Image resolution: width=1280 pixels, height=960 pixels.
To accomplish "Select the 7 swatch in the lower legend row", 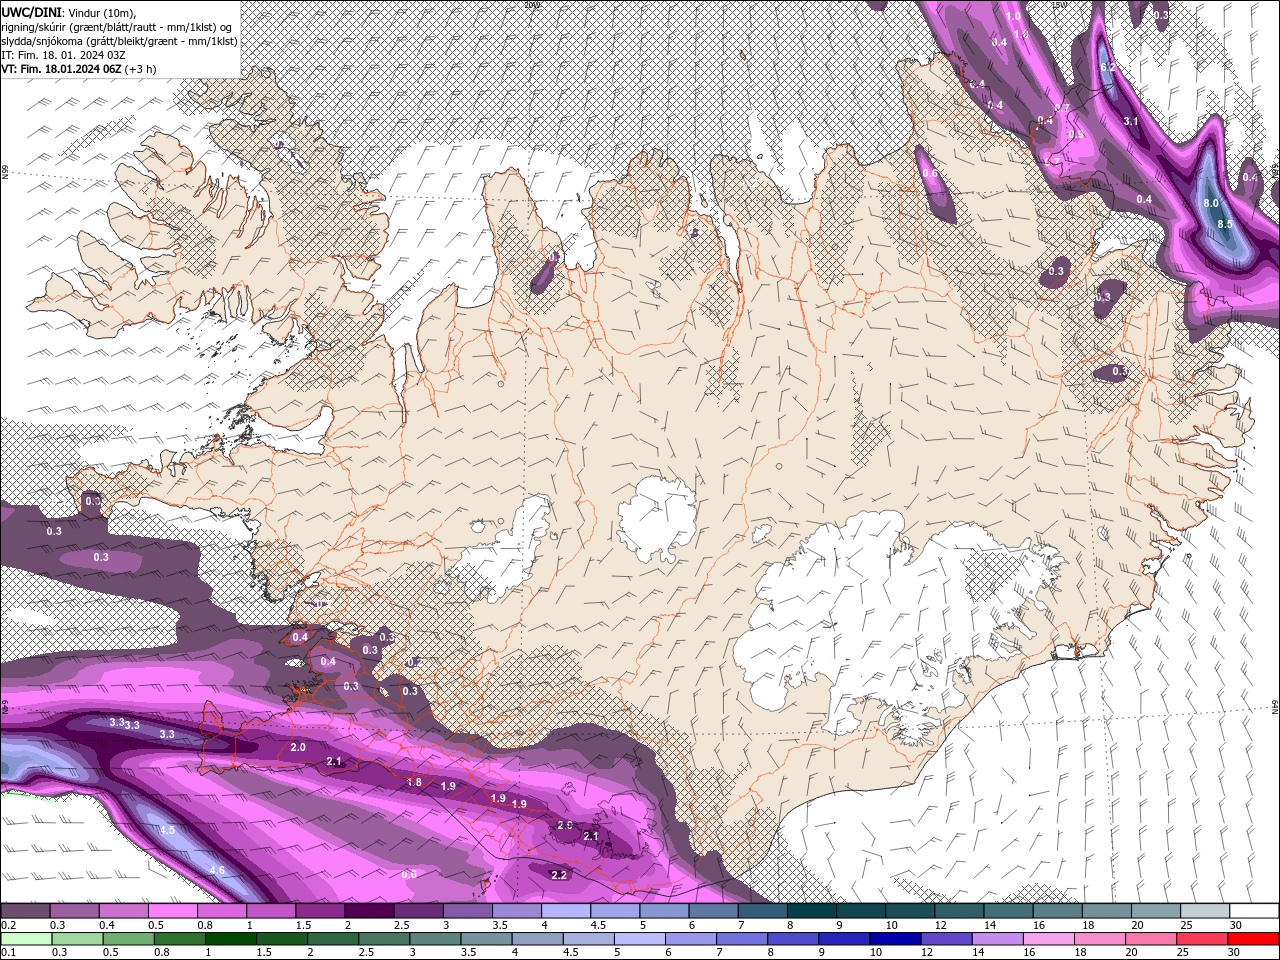I will point(741,939).
